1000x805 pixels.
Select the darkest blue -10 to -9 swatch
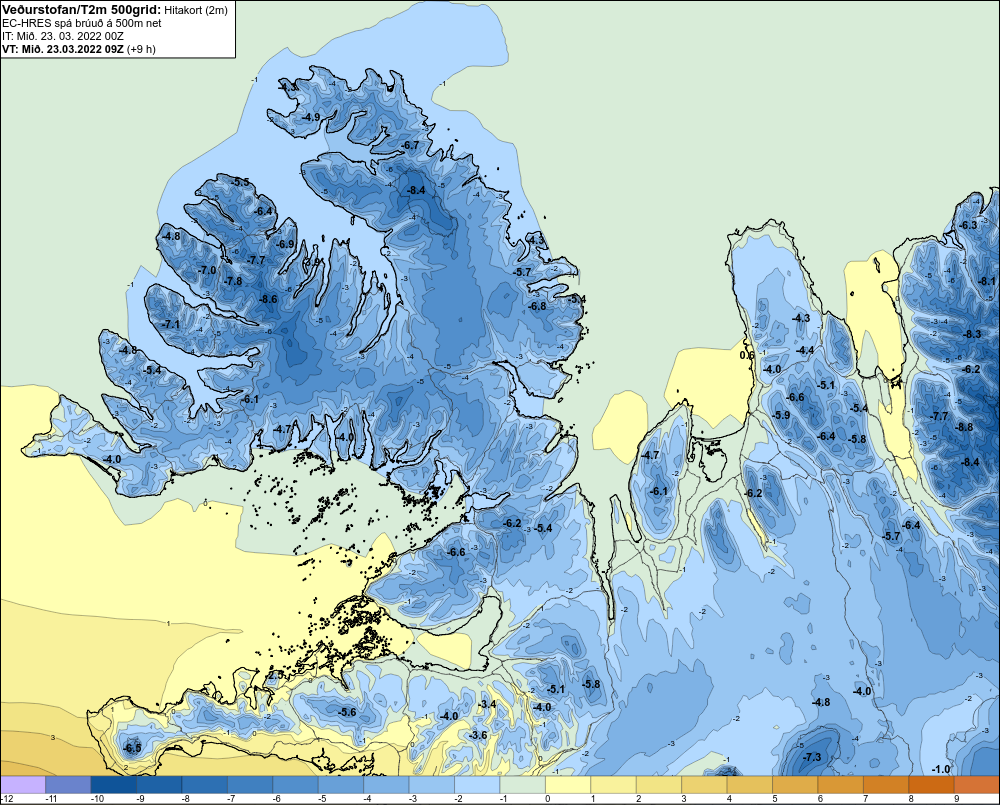tap(114, 784)
